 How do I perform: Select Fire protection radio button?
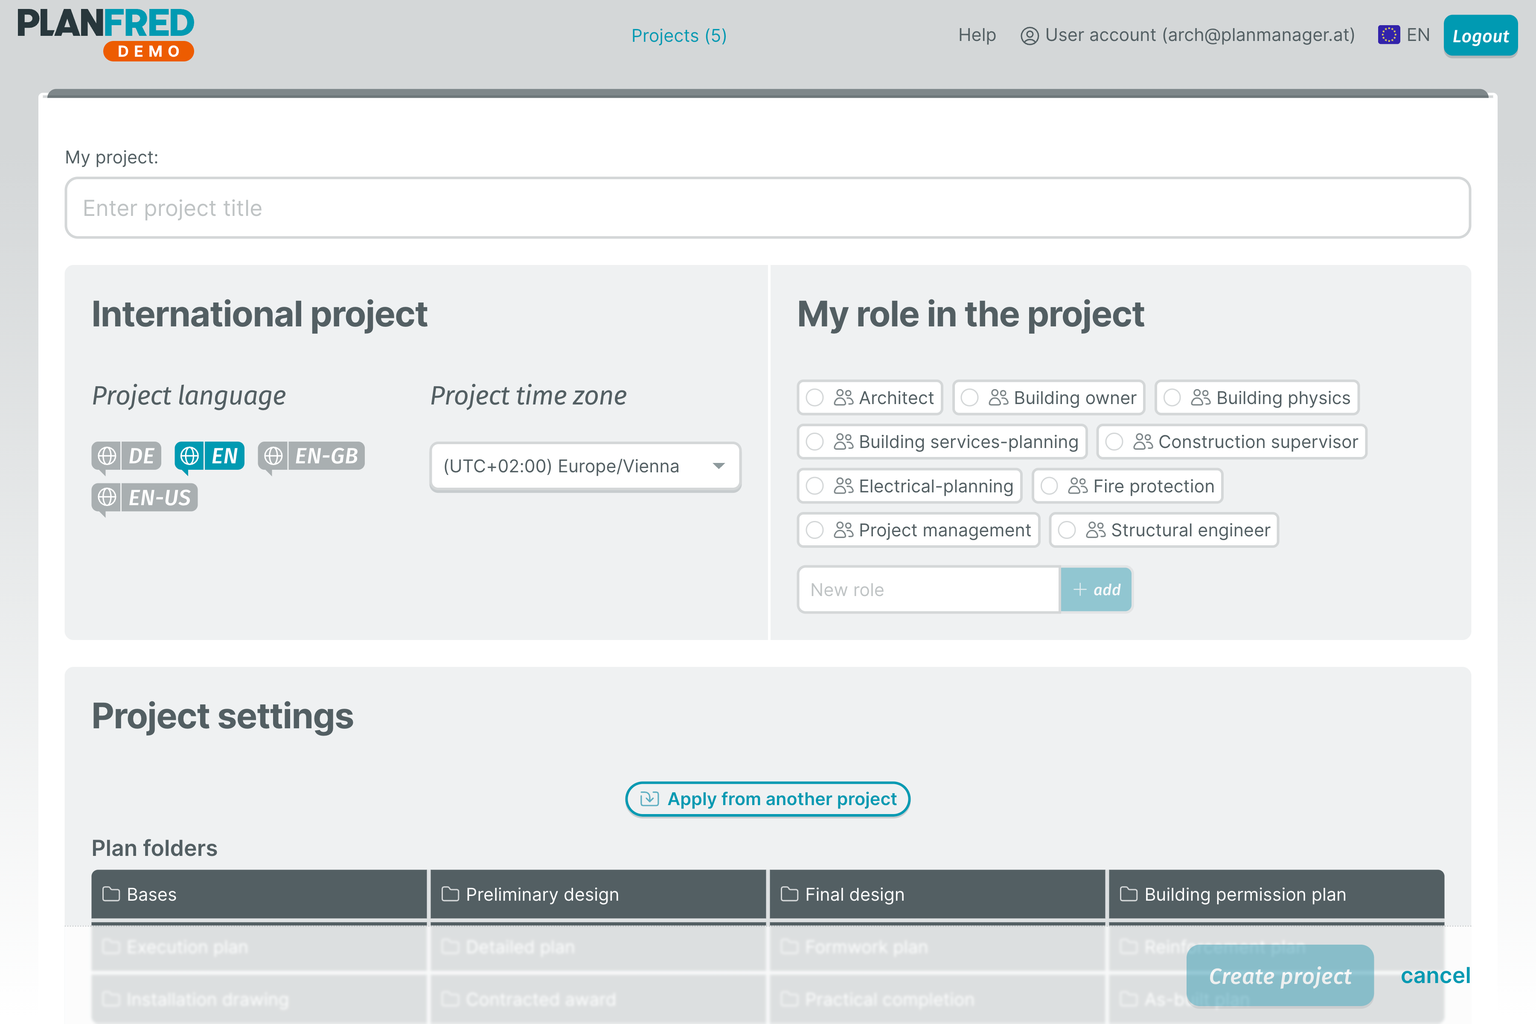coord(1049,486)
